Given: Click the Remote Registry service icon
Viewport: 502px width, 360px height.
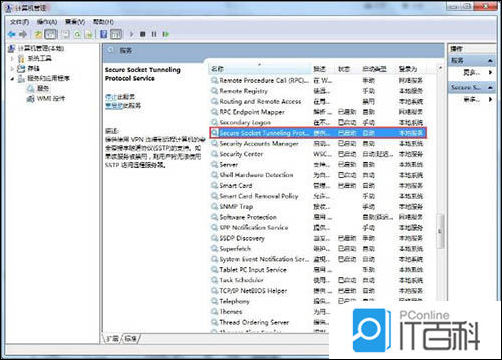Looking at the screenshot, I should [x=214, y=91].
